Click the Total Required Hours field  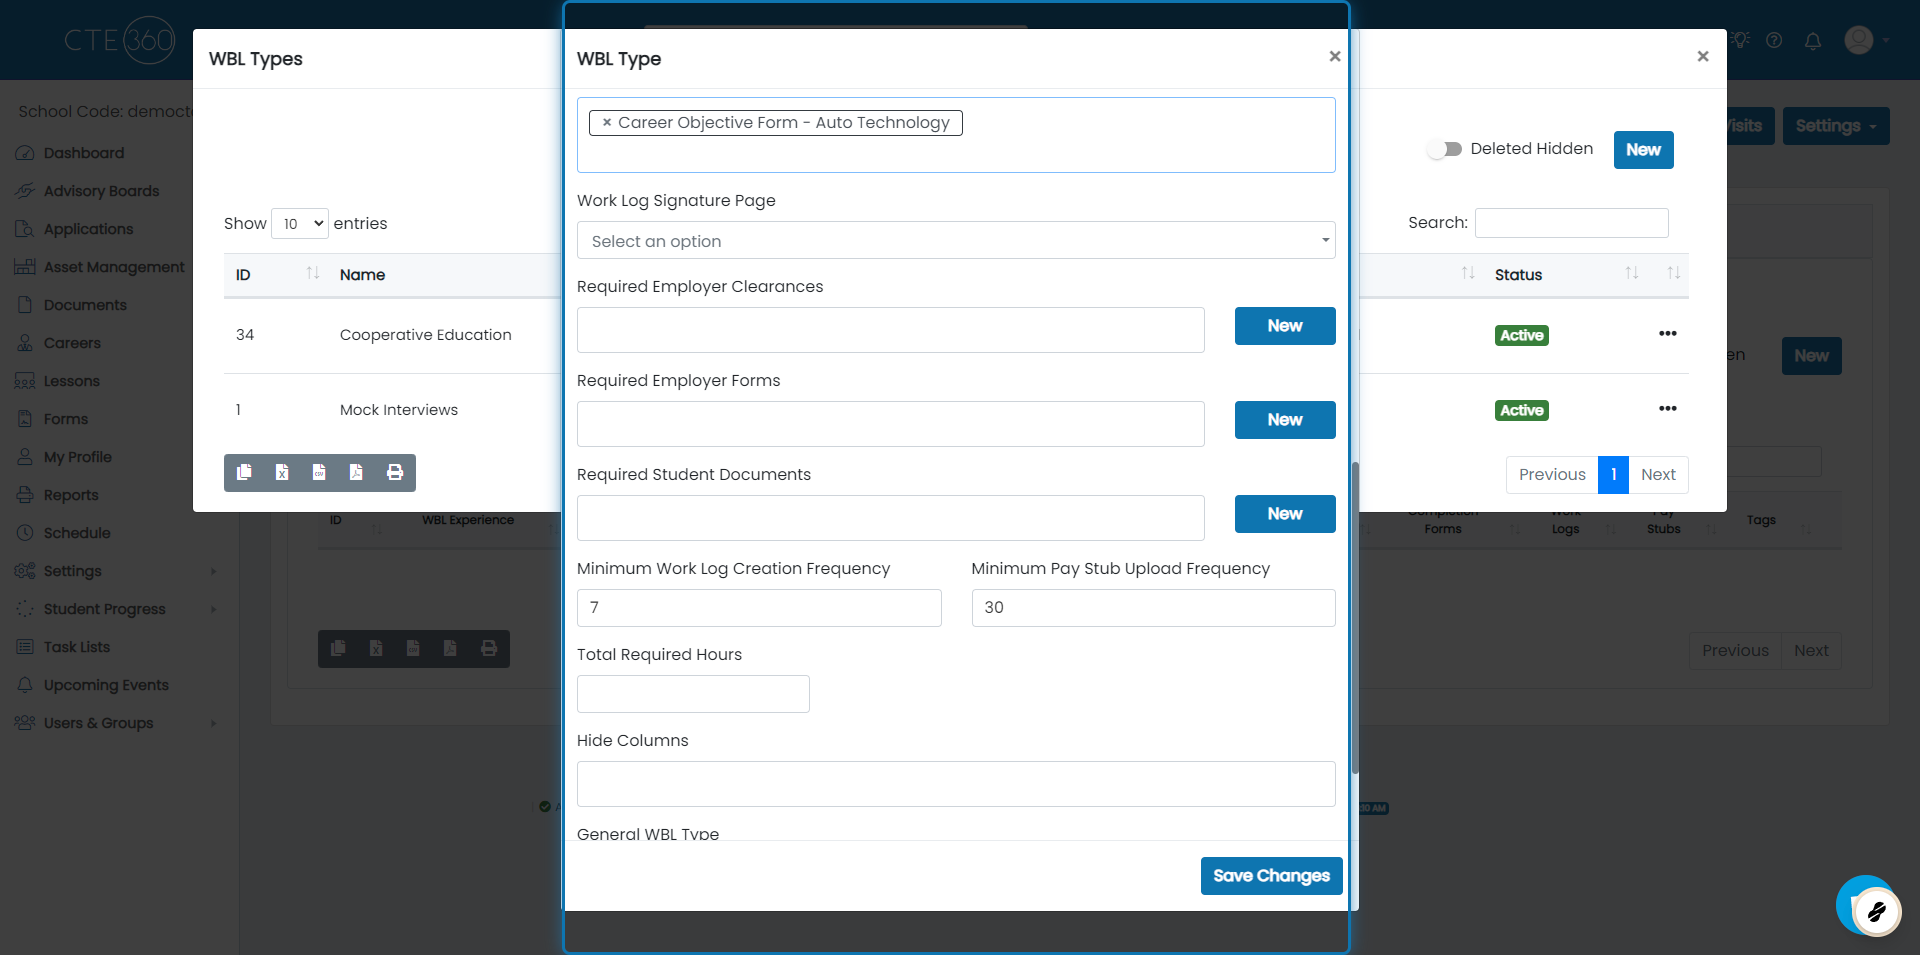[x=693, y=694]
